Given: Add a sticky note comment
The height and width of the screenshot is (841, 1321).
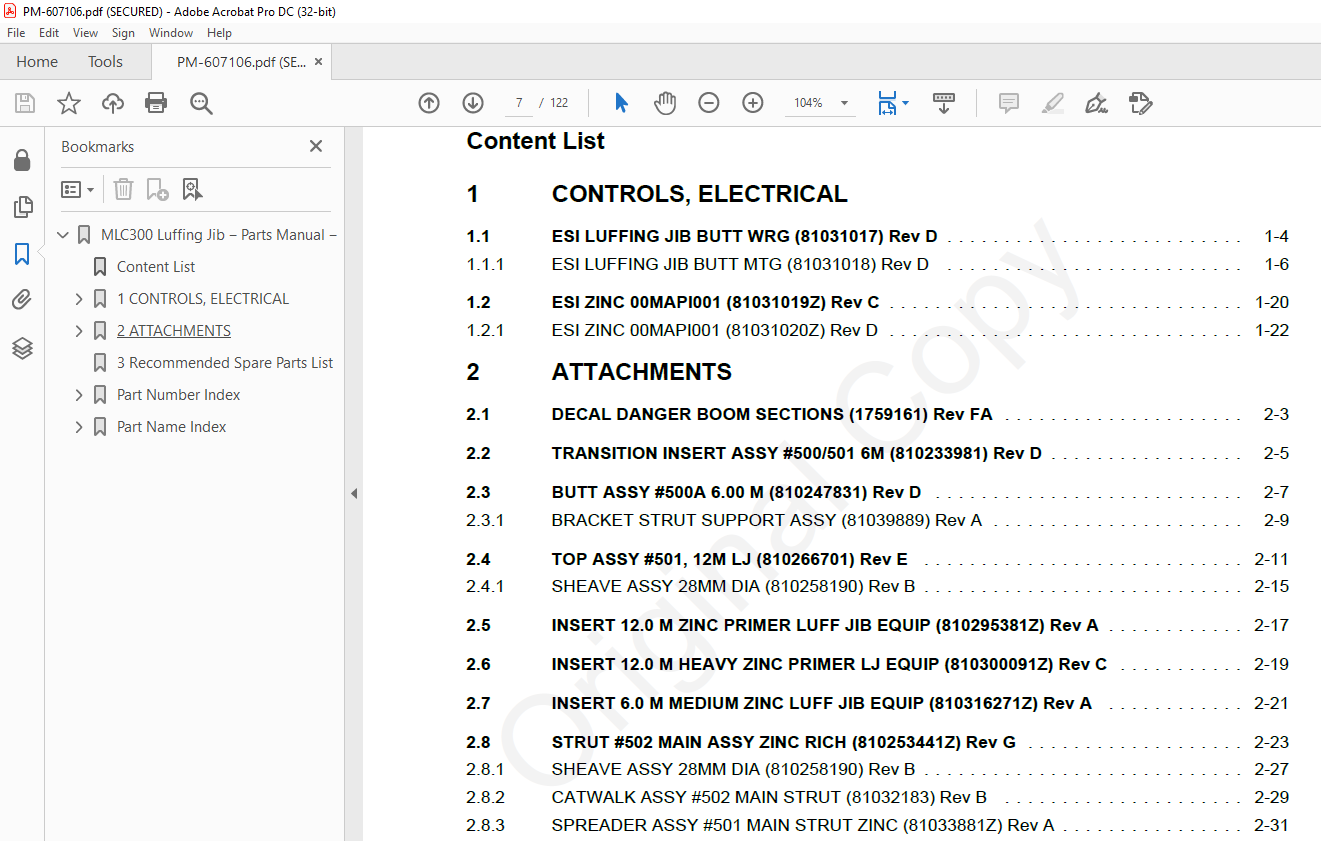Looking at the screenshot, I should click(x=1009, y=103).
